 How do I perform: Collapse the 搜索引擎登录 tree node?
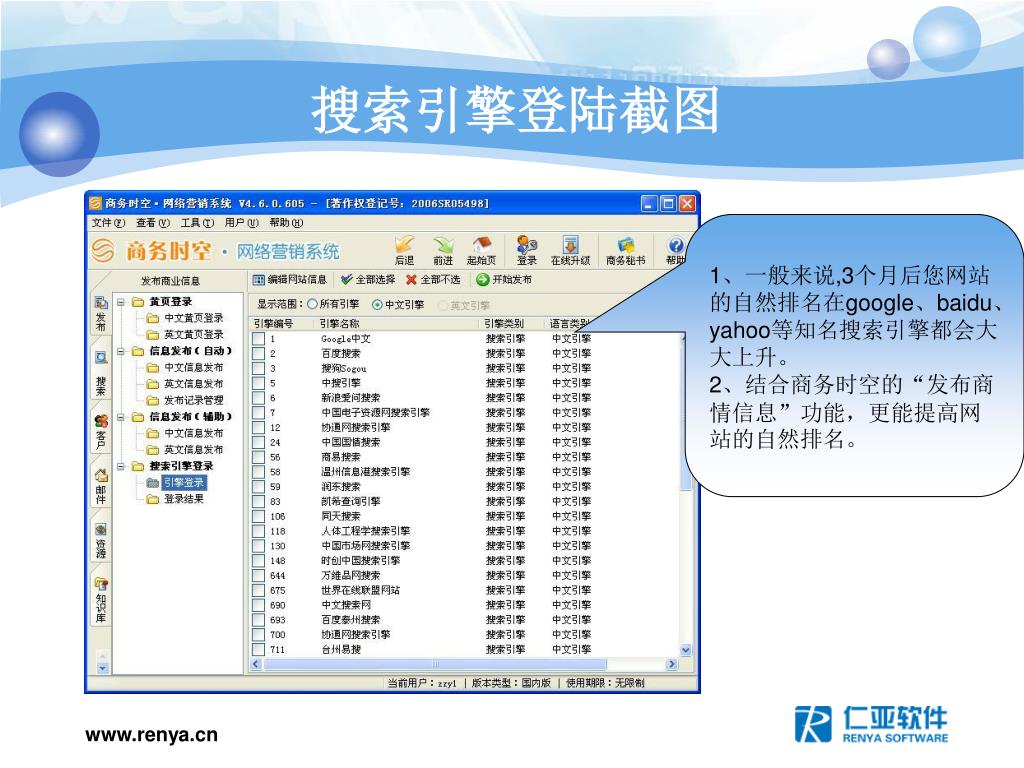(121, 466)
